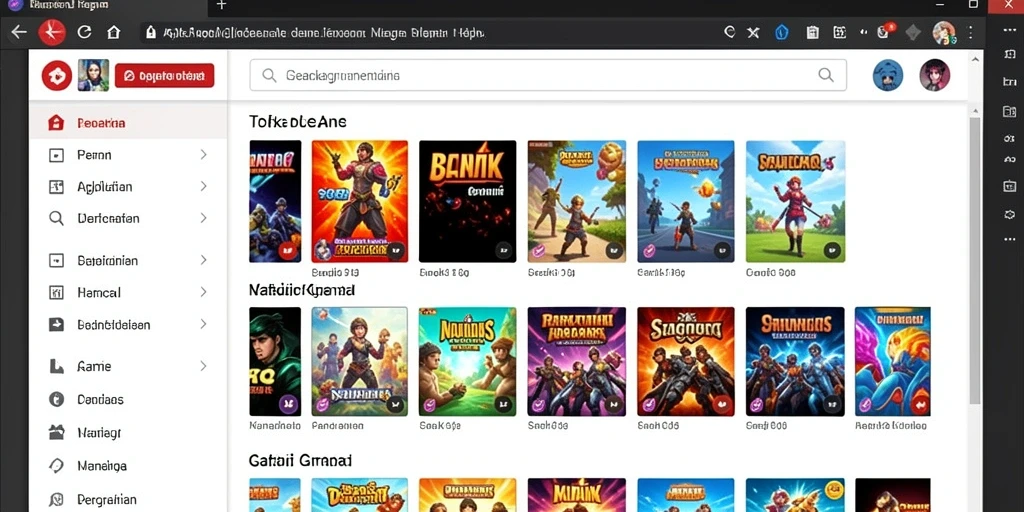
Task: Open a new browser tab with plus
Action: pyautogui.click(x=221, y=5)
